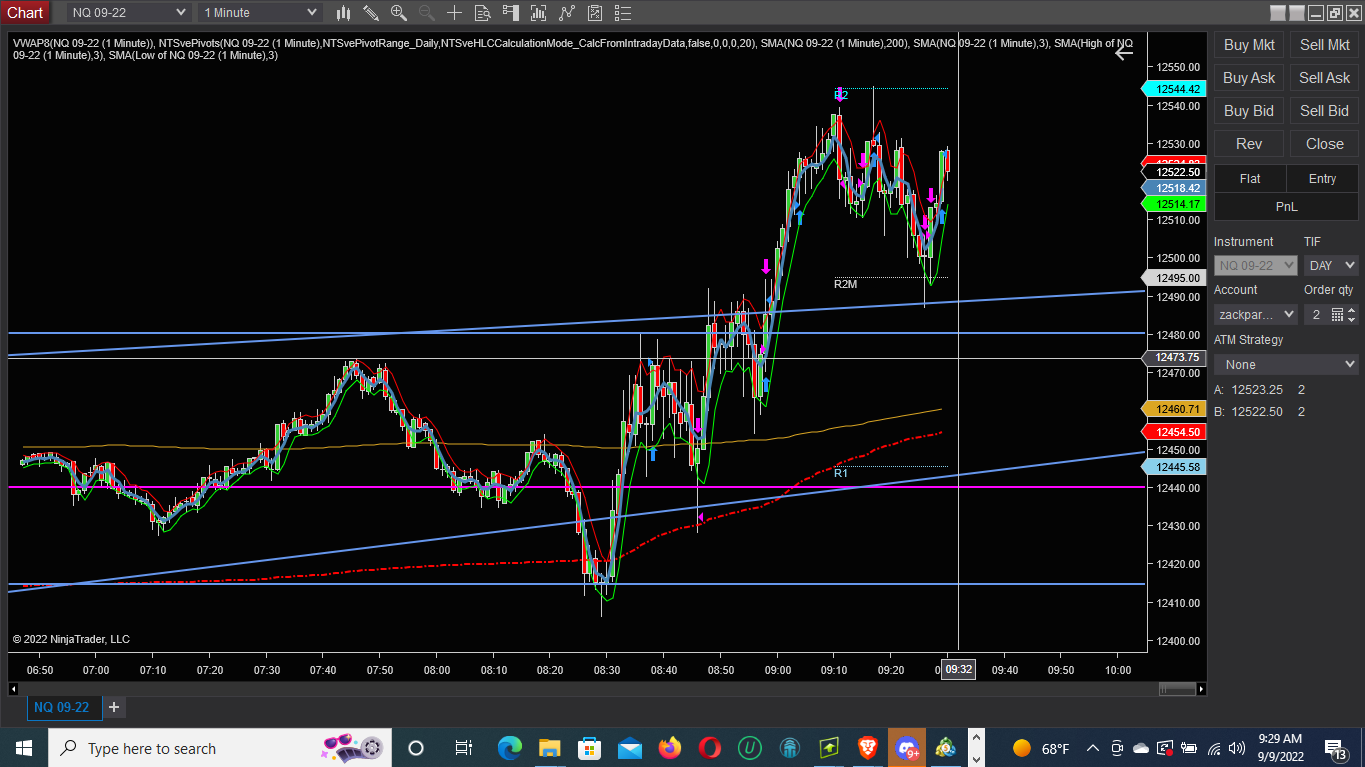Open the bar type candlestick icon
The height and width of the screenshot is (767, 1365).
(343, 13)
